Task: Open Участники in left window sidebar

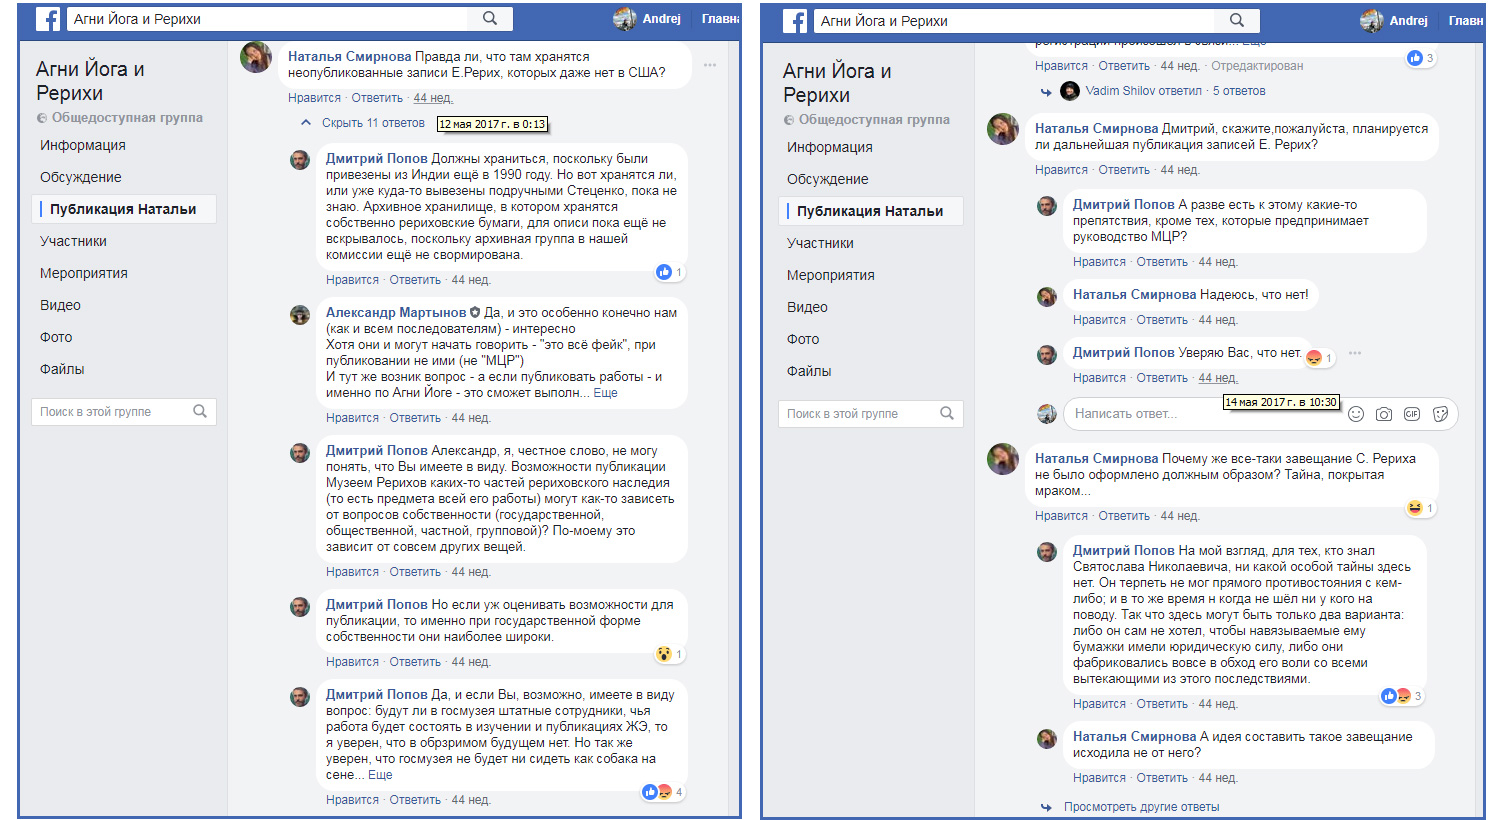Action: click(73, 241)
